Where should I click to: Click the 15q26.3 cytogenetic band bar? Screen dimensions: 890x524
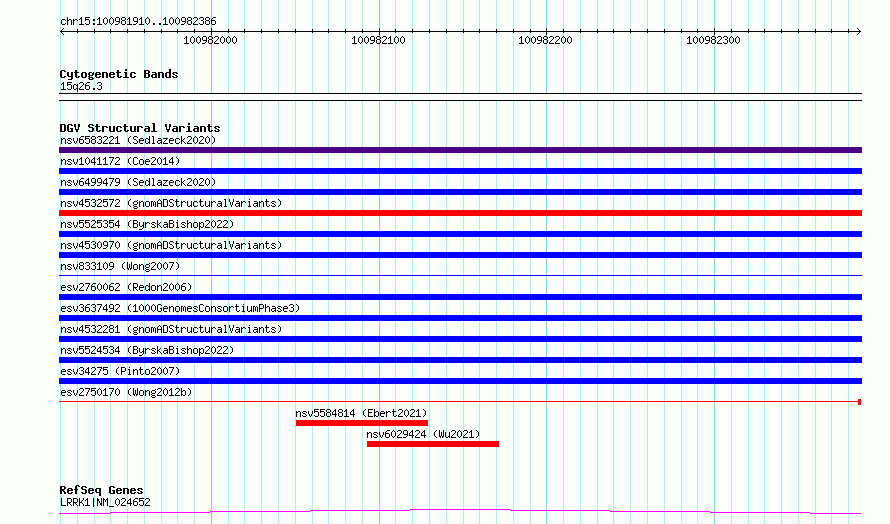(x=460, y=97)
